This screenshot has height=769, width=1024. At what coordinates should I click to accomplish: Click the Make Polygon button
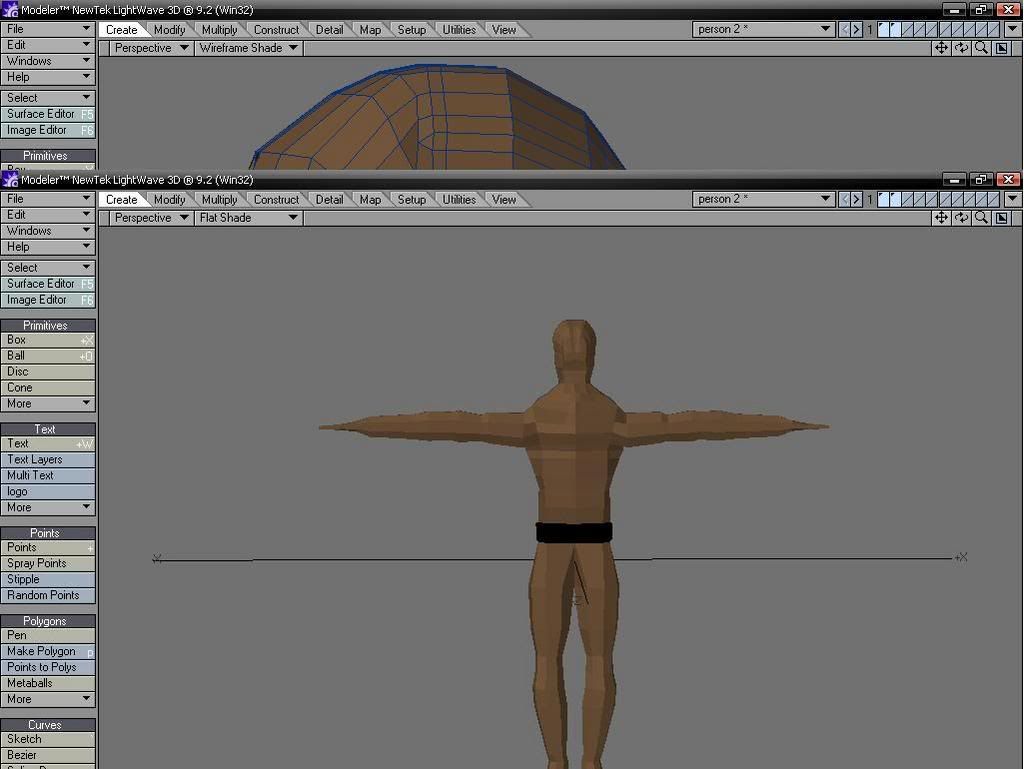pos(48,651)
